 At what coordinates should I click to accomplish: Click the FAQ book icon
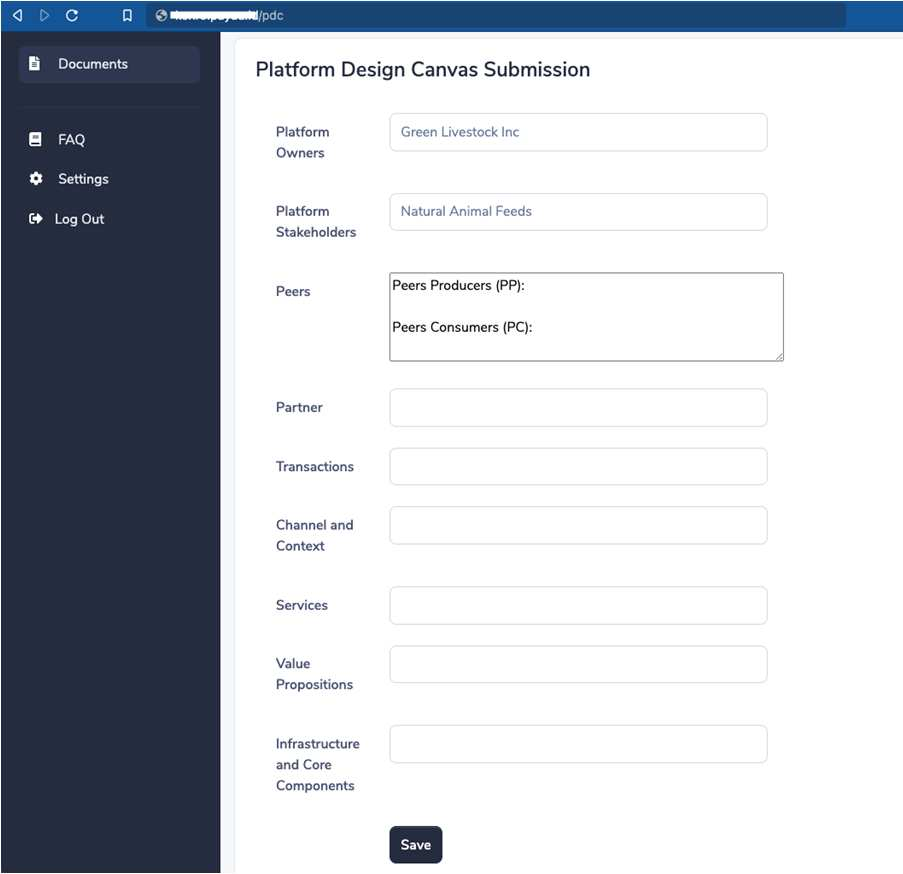35,139
